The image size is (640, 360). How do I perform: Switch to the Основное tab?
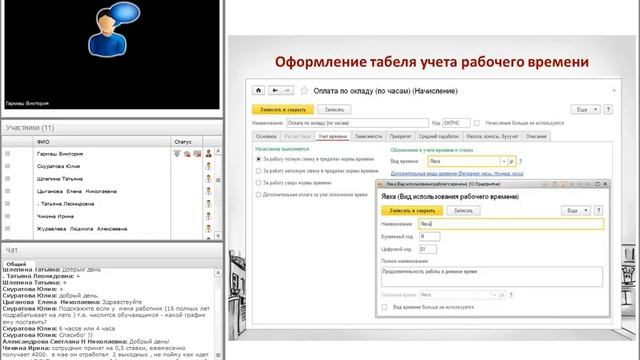coord(267,136)
